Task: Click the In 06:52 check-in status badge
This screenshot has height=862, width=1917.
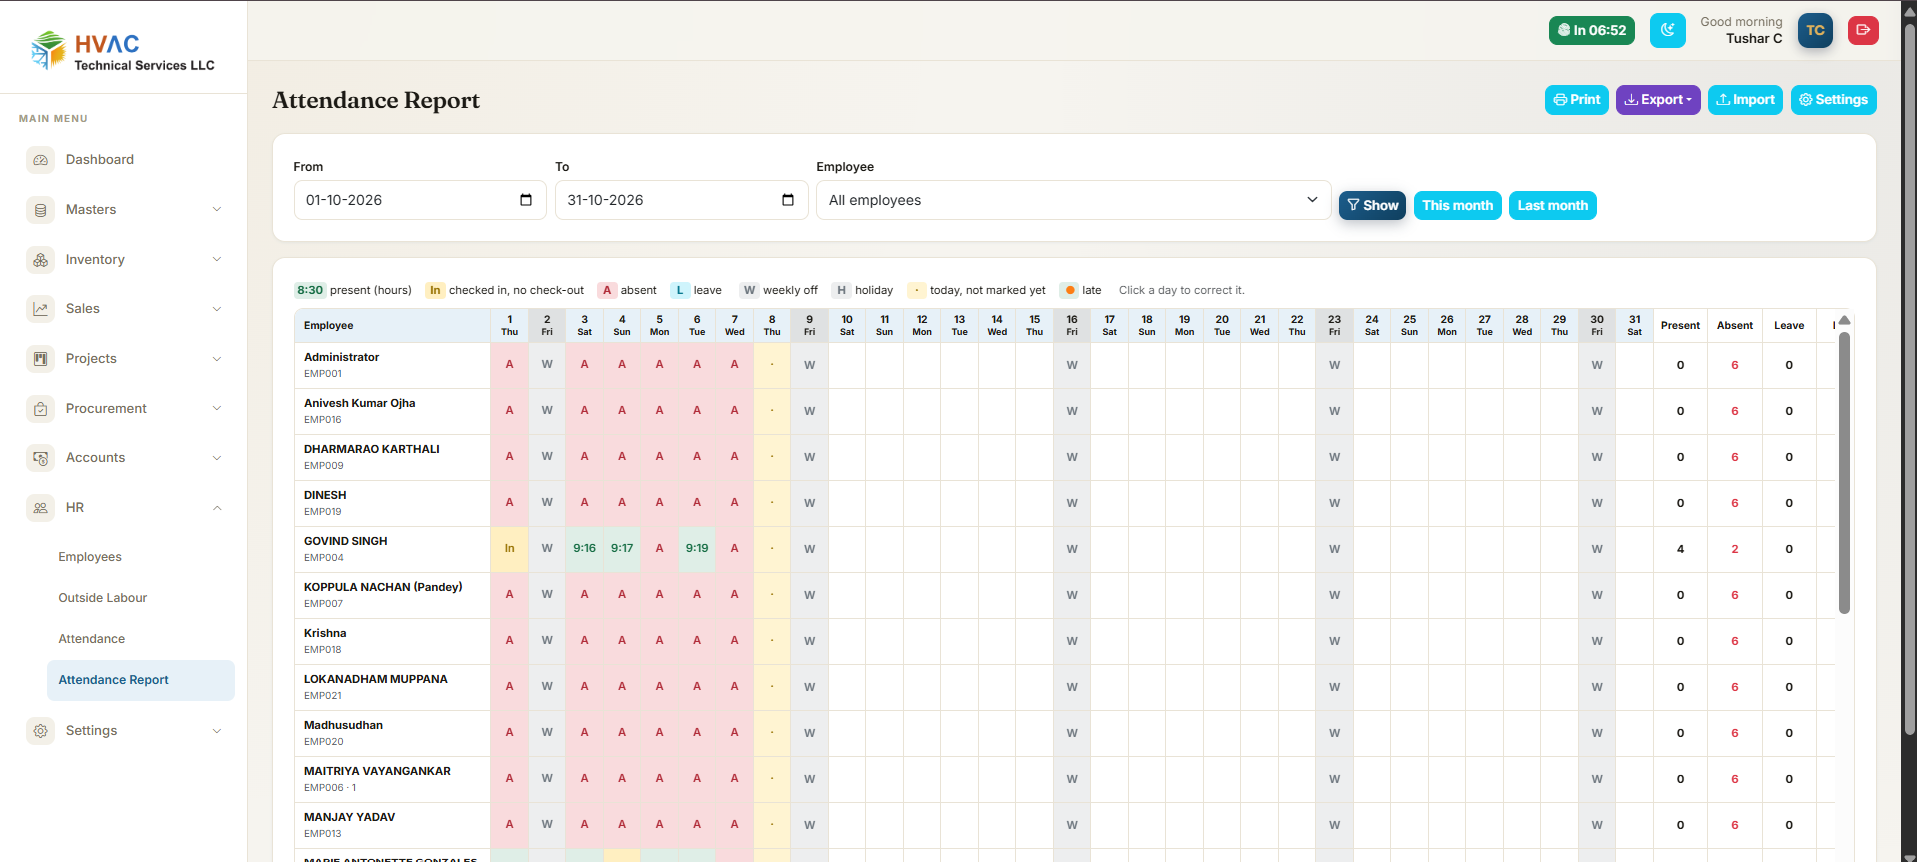Action: point(1592,30)
